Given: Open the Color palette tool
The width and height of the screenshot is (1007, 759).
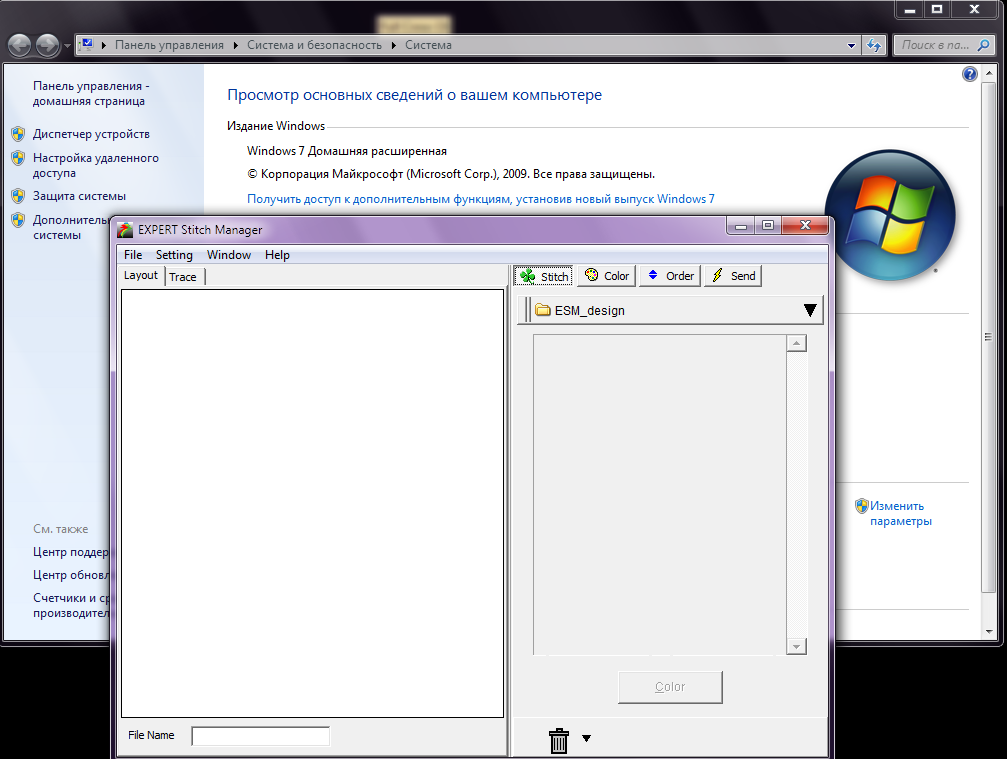Looking at the screenshot, I should [x=606, y=276].
